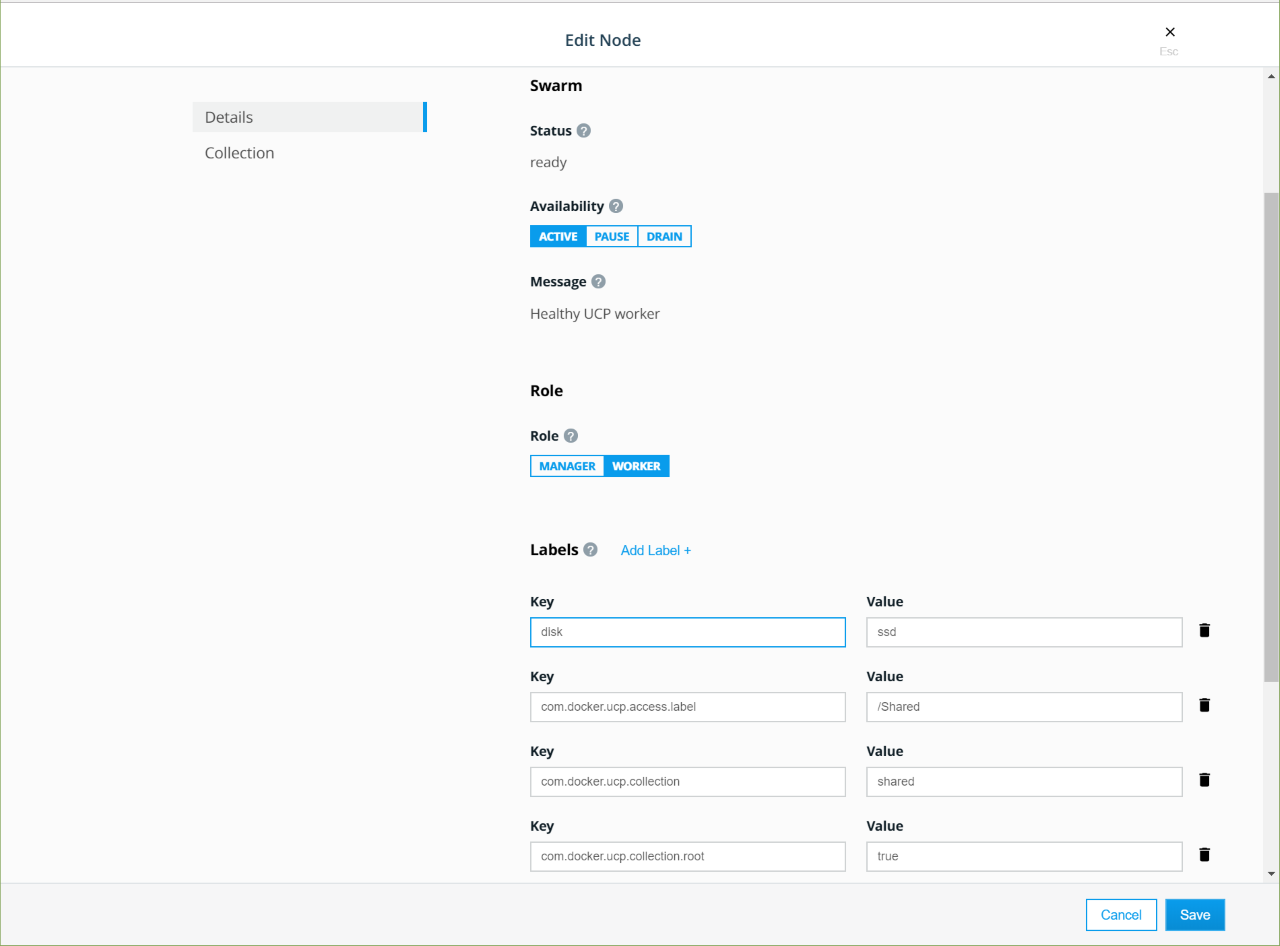Set availability to DRAIN

(x=664, y=237)
